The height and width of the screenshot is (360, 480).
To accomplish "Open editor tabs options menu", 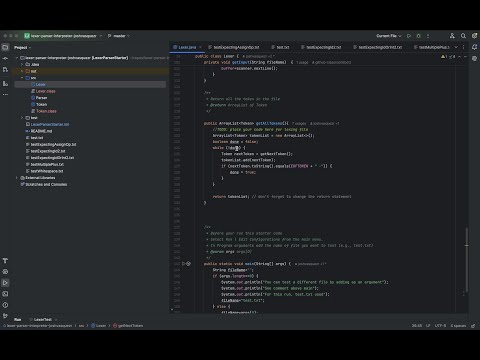I will coord(464,47).
